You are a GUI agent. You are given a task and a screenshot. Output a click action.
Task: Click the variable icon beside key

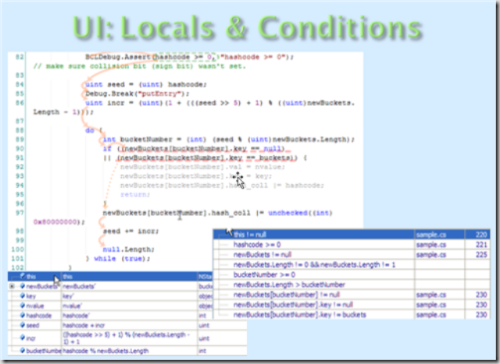[x=22, y=296]
